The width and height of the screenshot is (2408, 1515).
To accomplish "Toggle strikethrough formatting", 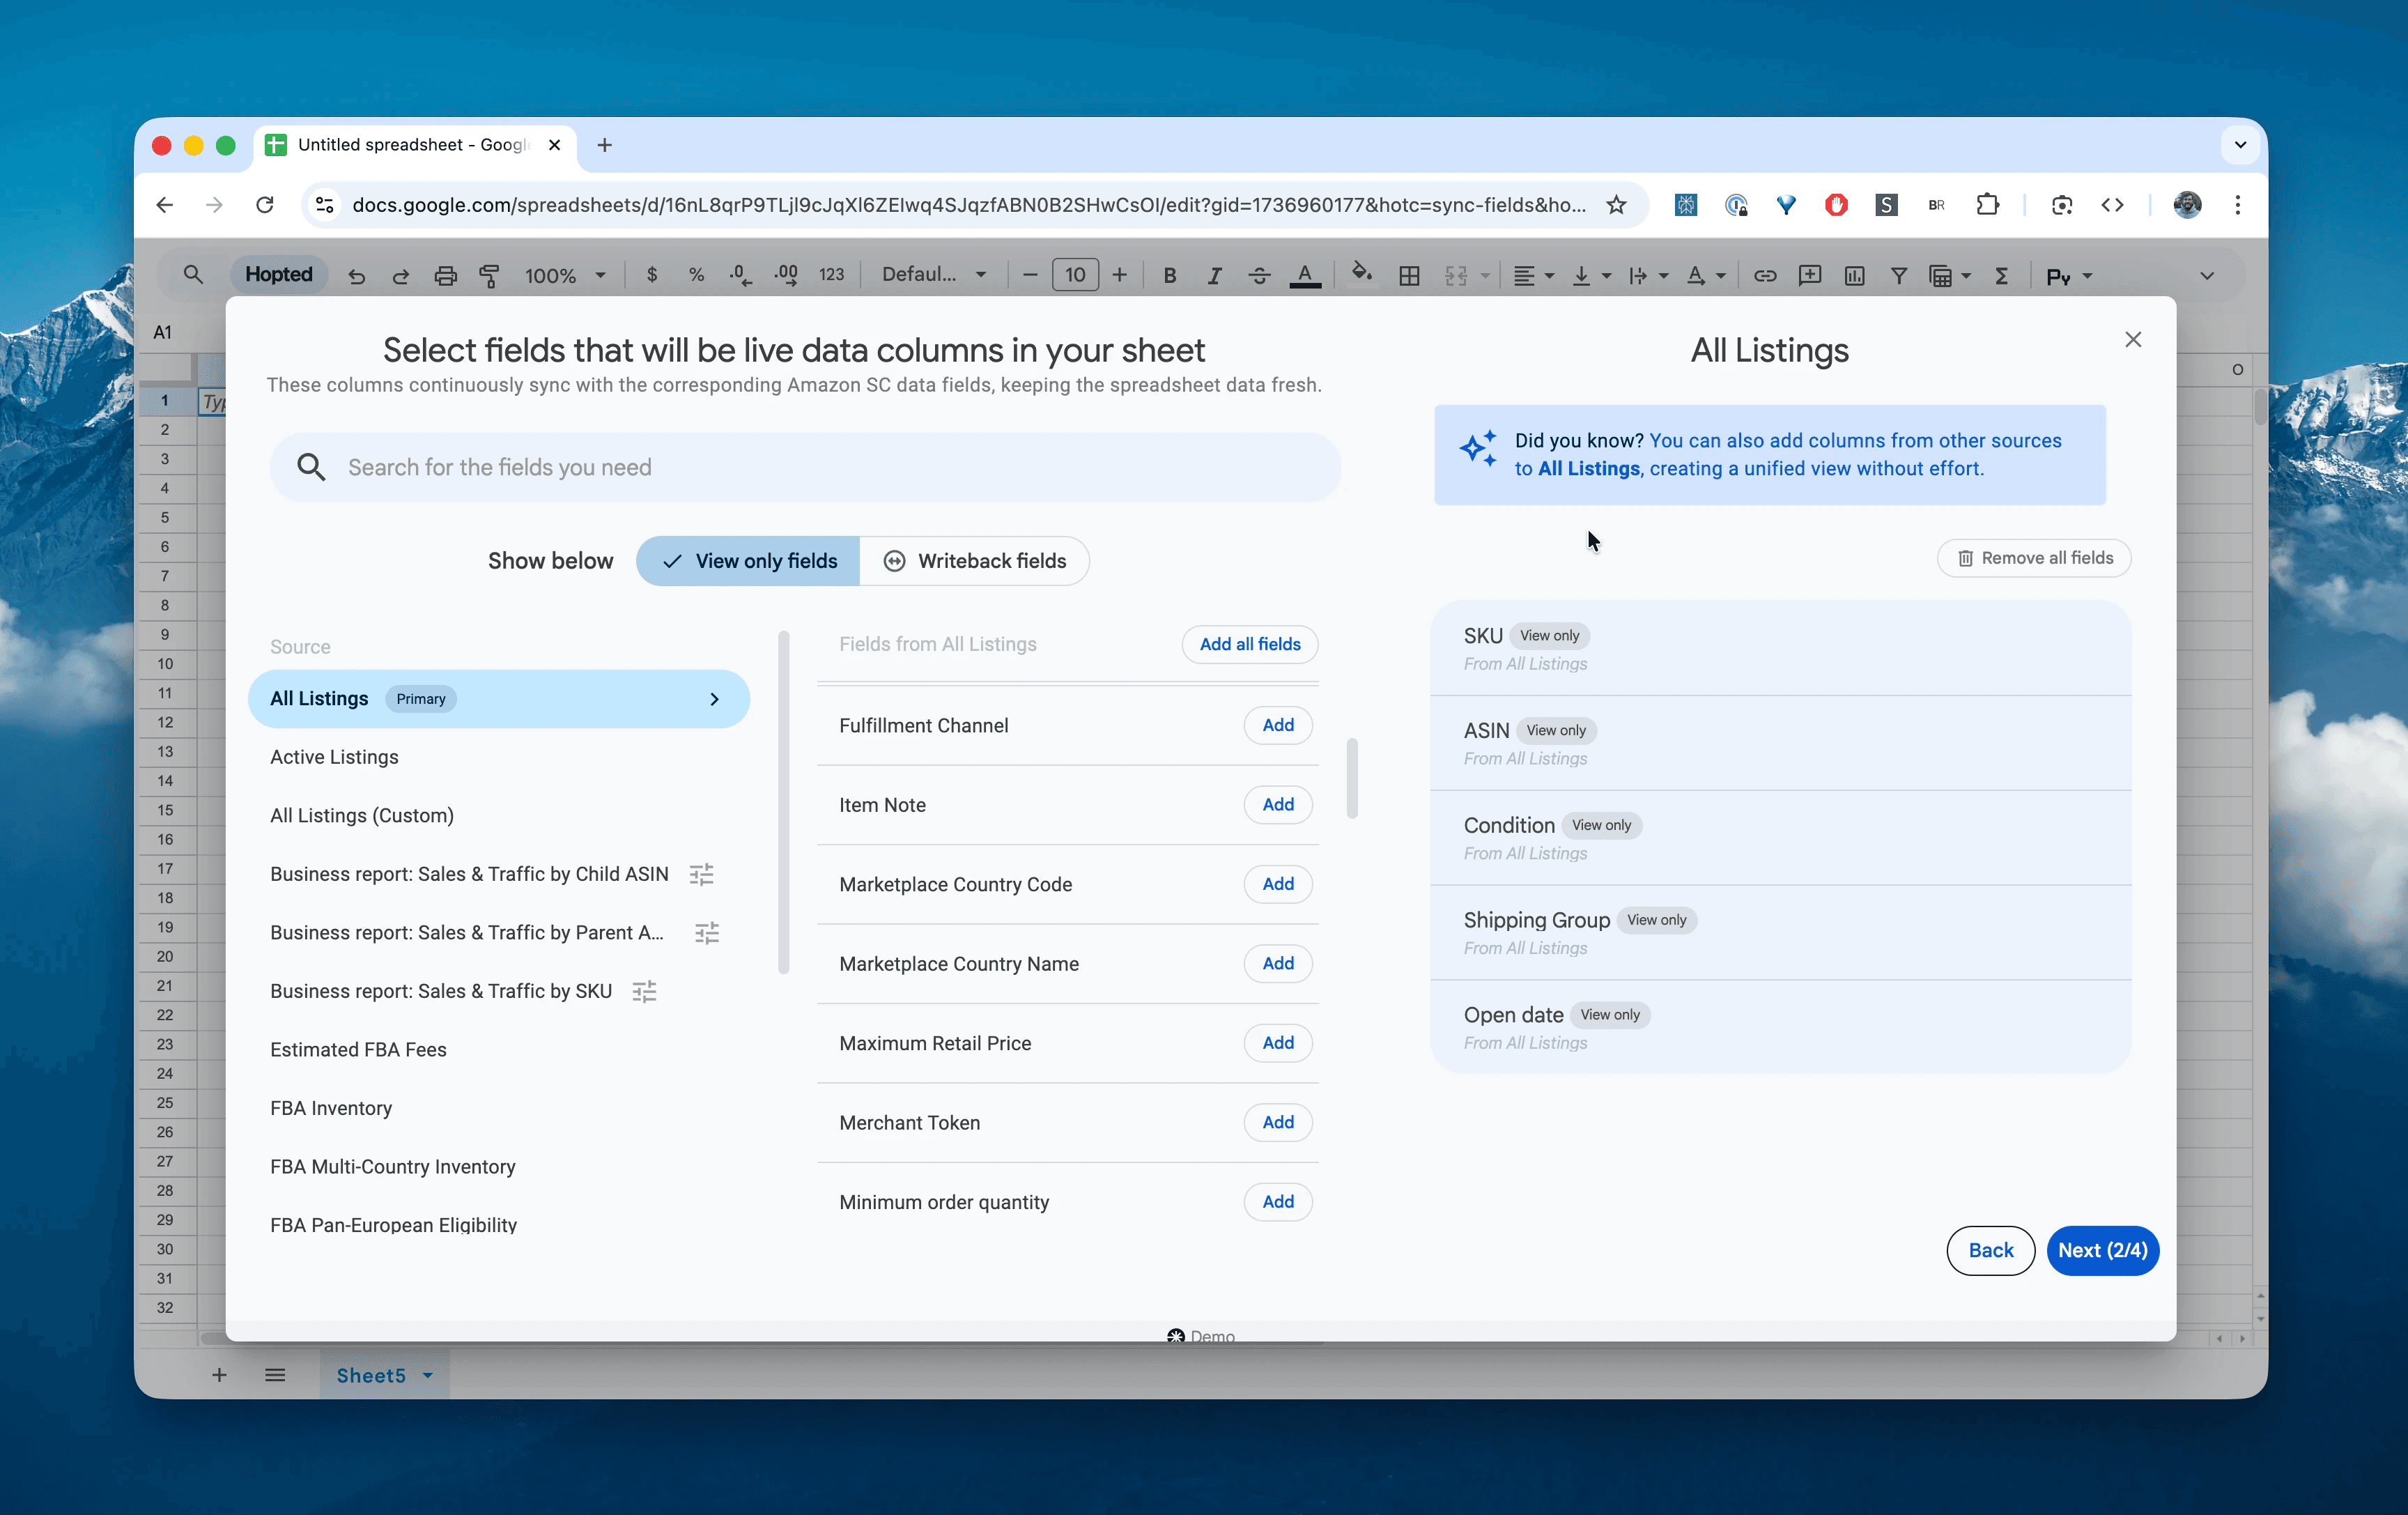I will coord(1259,275).
